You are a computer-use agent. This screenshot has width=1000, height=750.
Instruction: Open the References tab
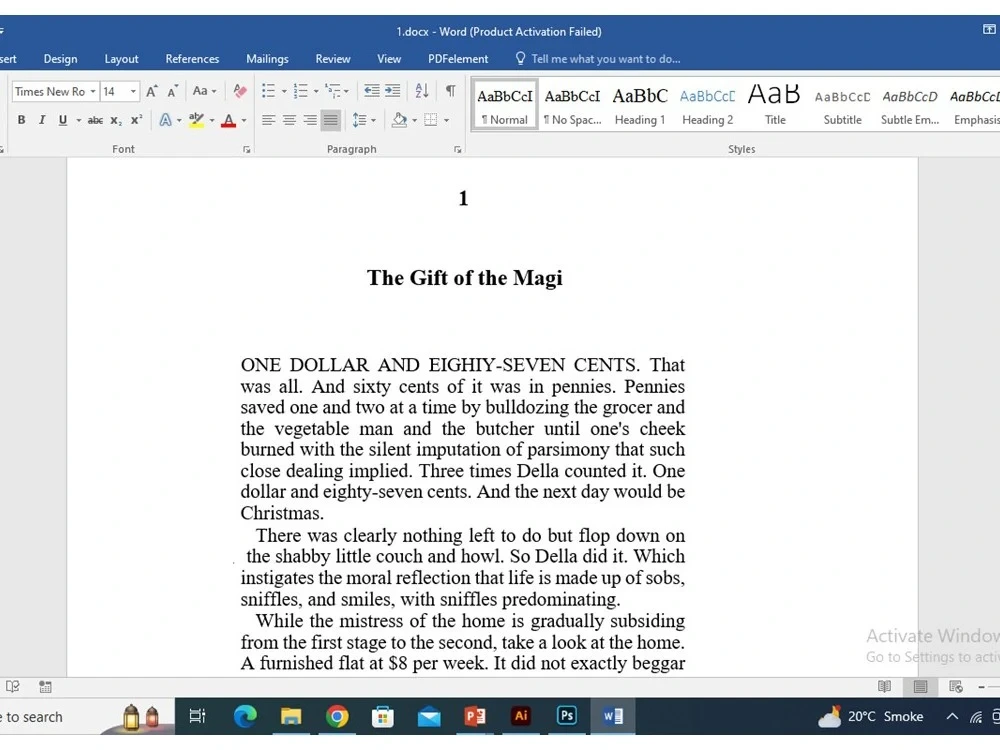pos(192,59)
